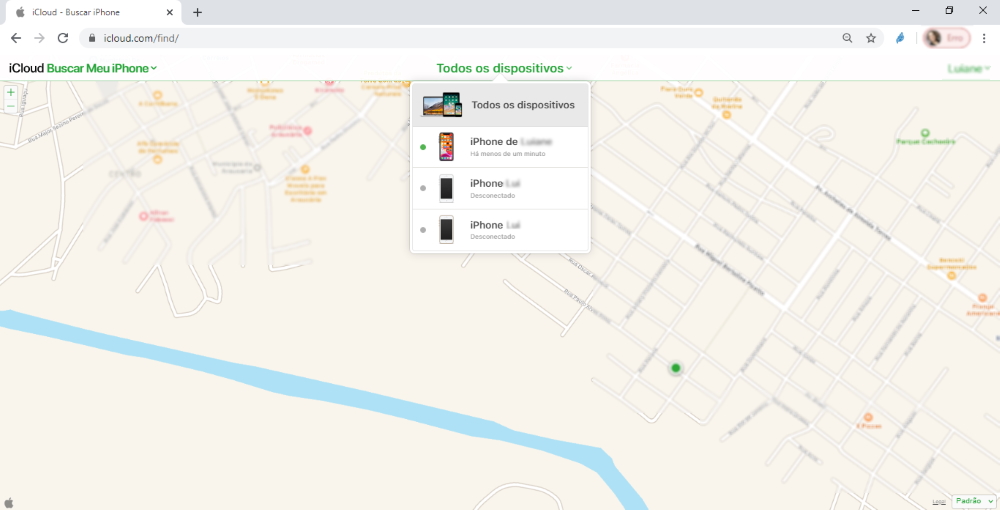Select the second Desconectado iPhone entry
The image size is (1000, 510).
tap(500, 230)
